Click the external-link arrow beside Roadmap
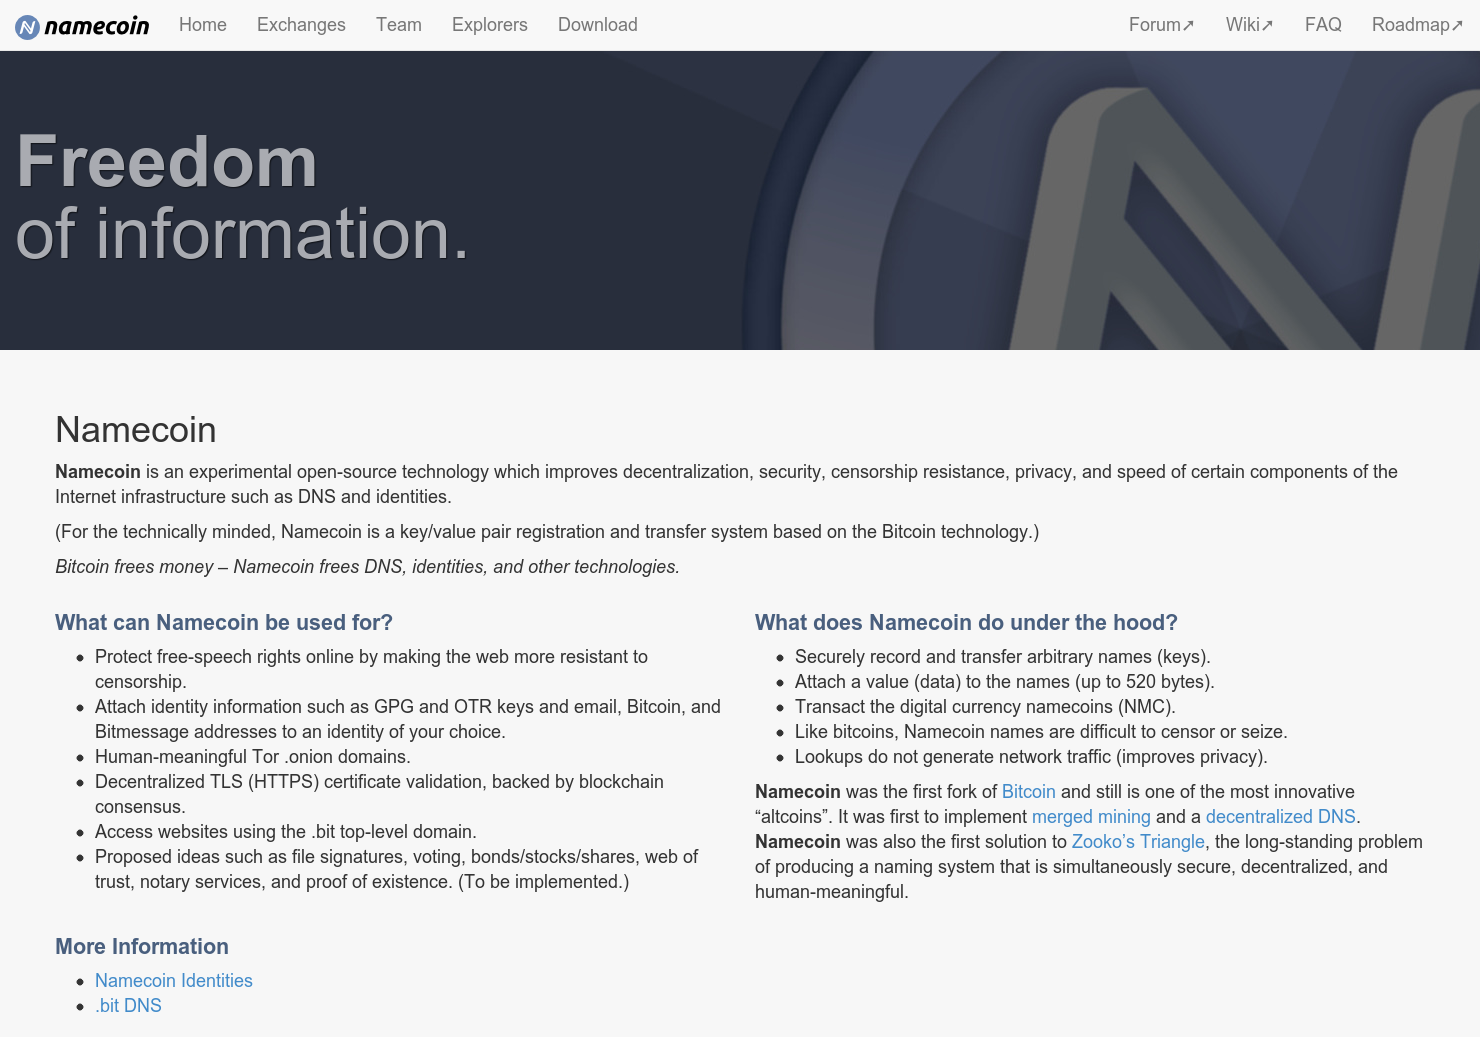This screenshot has height=1037, width=1480. [1458, 24]
